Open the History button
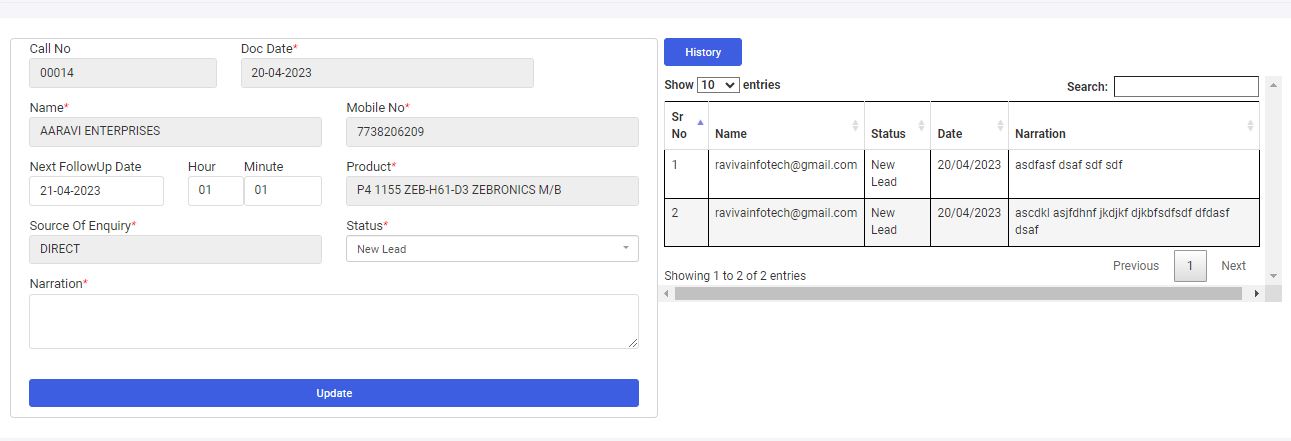 click(703, 52)
